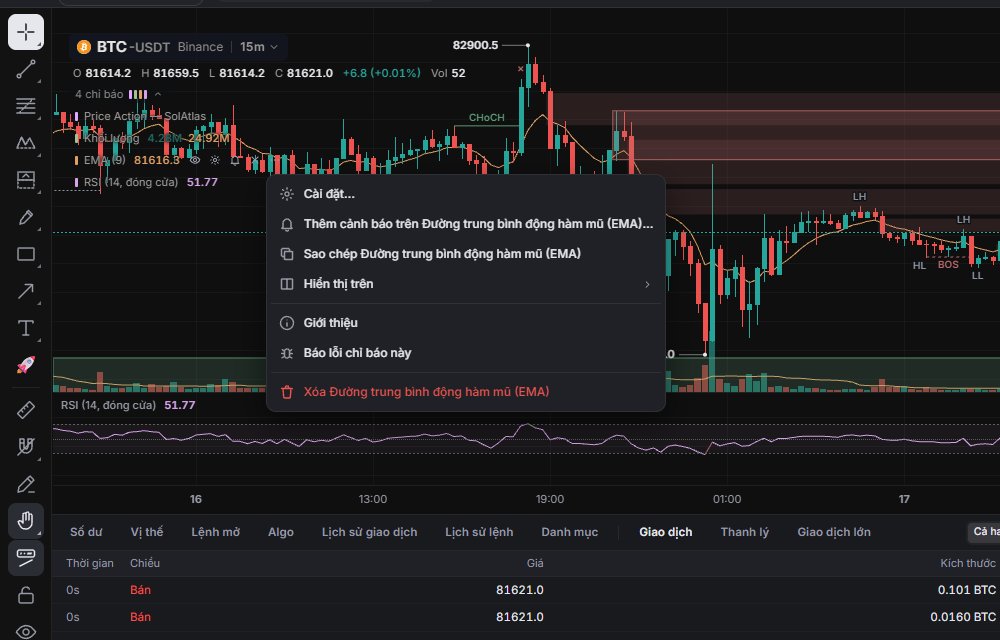1000x640 pixels.
Task: Click the EMA (9) alert bell icon
Action: 235,160
